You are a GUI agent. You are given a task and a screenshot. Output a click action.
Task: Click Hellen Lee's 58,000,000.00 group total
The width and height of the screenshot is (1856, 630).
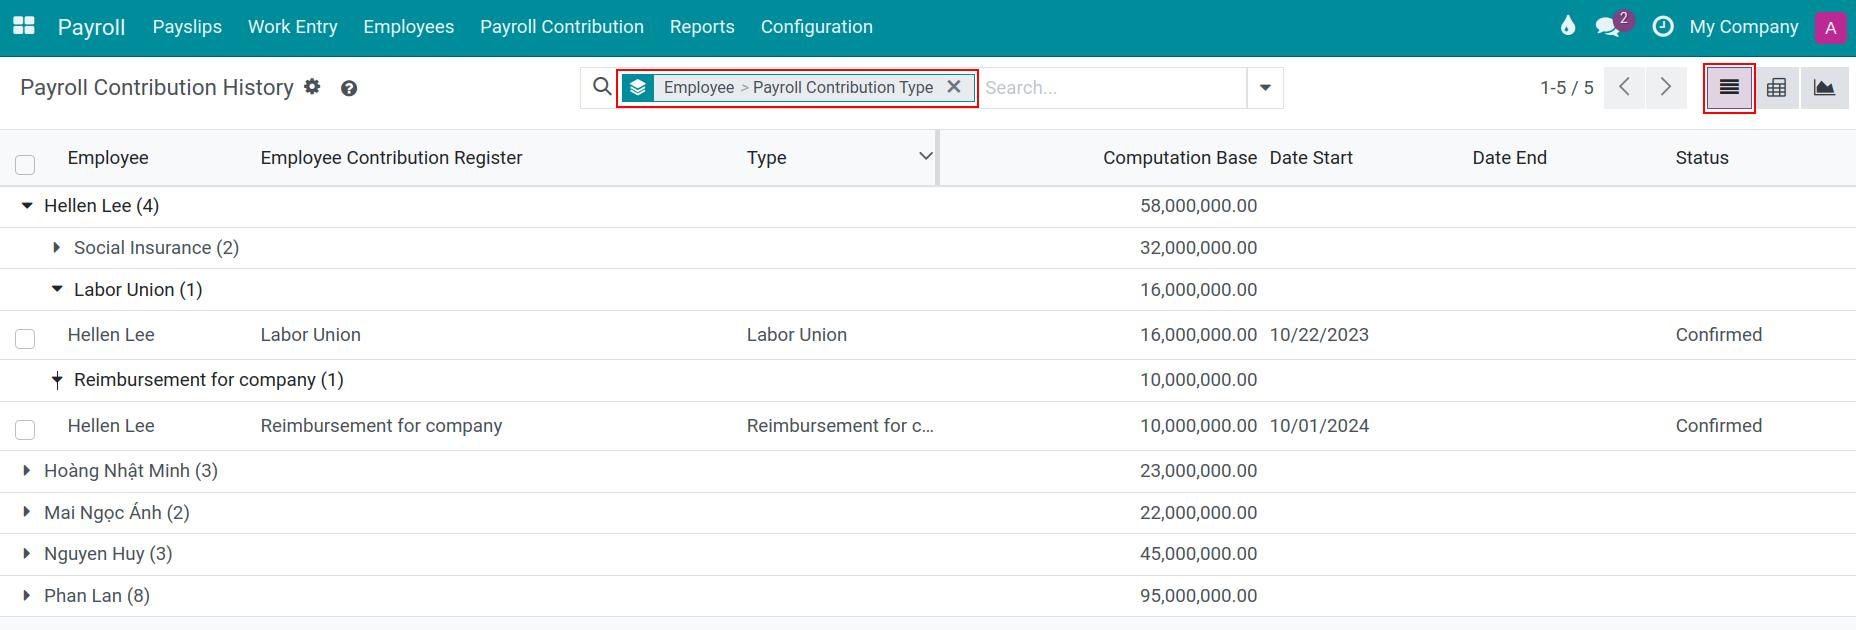(1198, 206)
